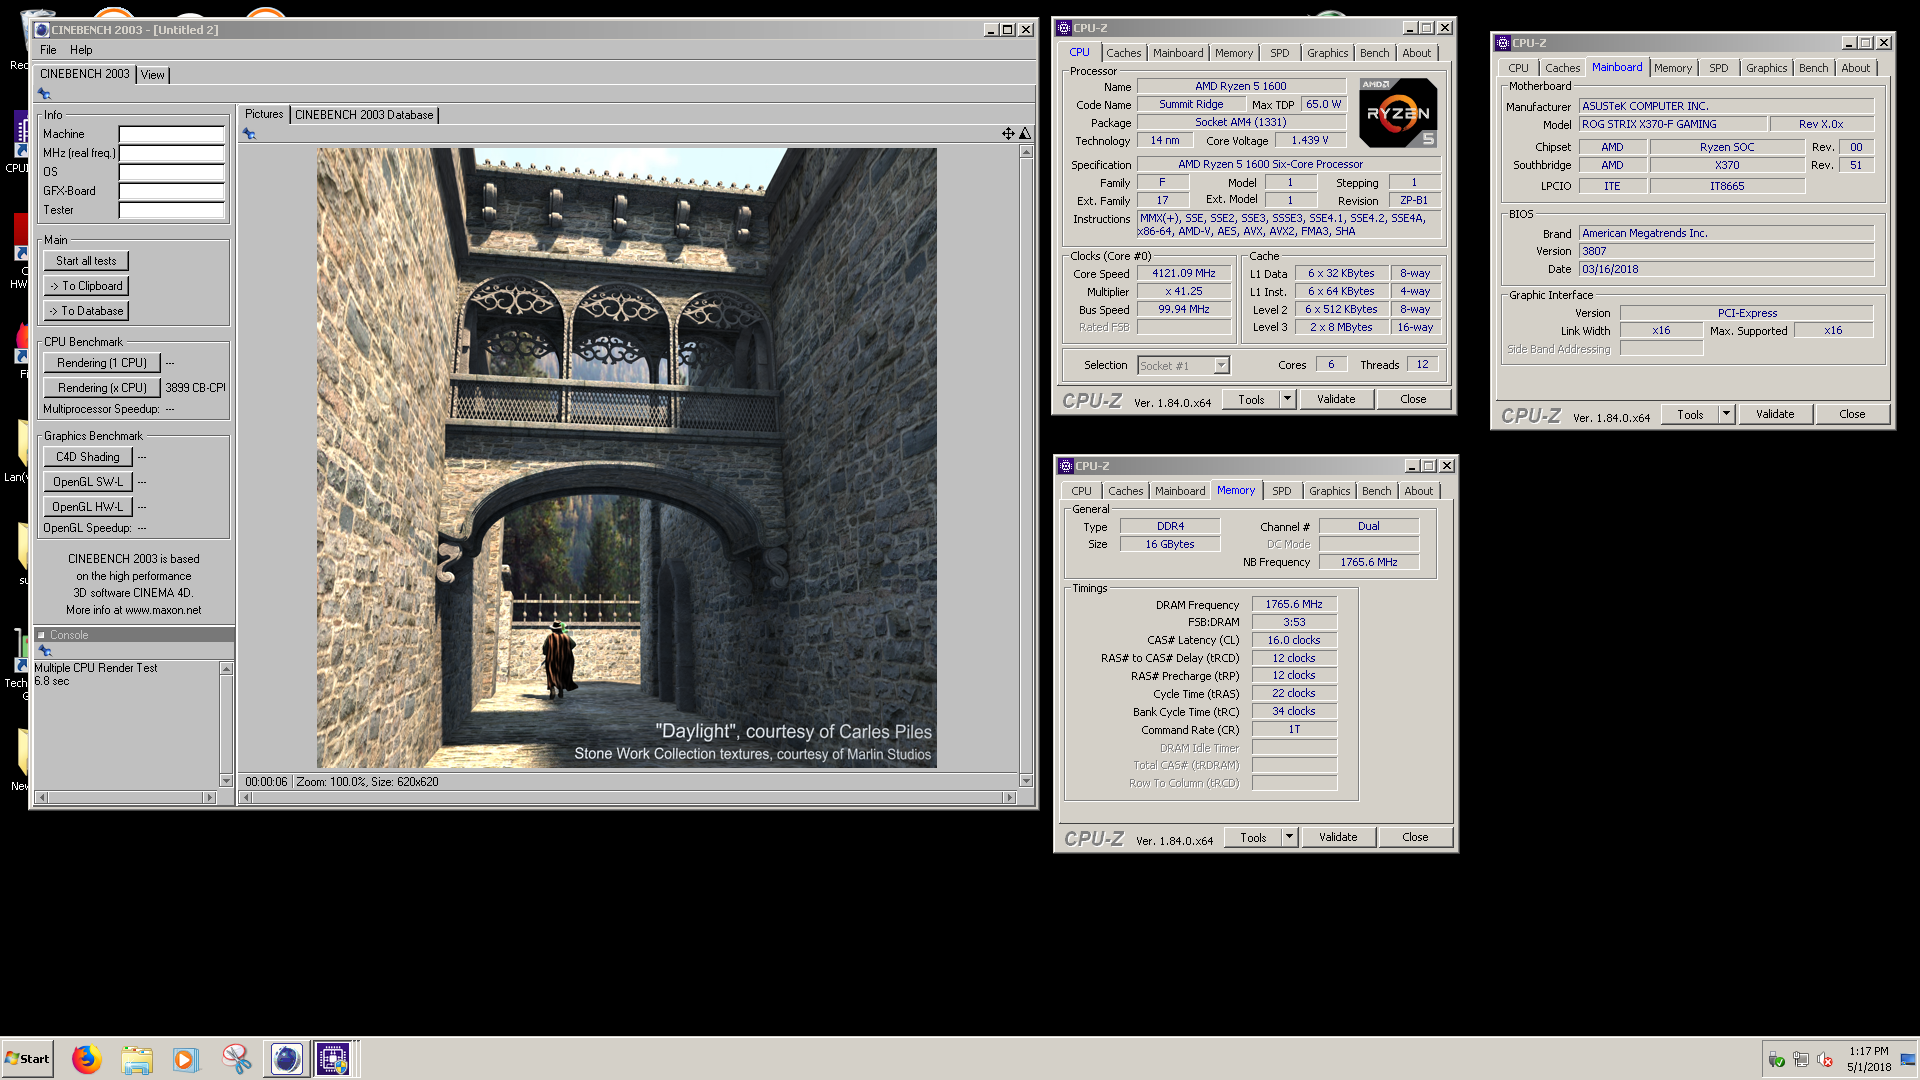The image size is (1920, 1080).
Task: Click the CPU-Z Memory window title icon
Action: [1065, 466]
